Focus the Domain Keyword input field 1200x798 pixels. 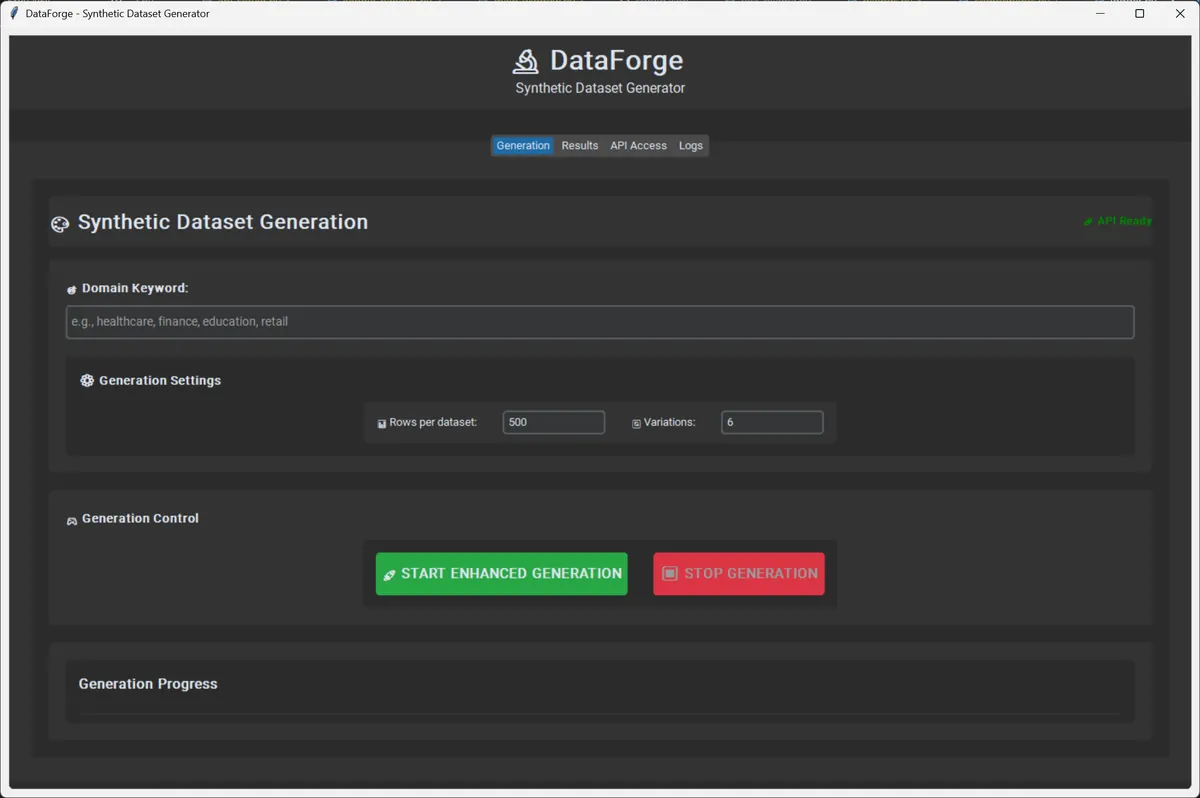pos(600,322)
